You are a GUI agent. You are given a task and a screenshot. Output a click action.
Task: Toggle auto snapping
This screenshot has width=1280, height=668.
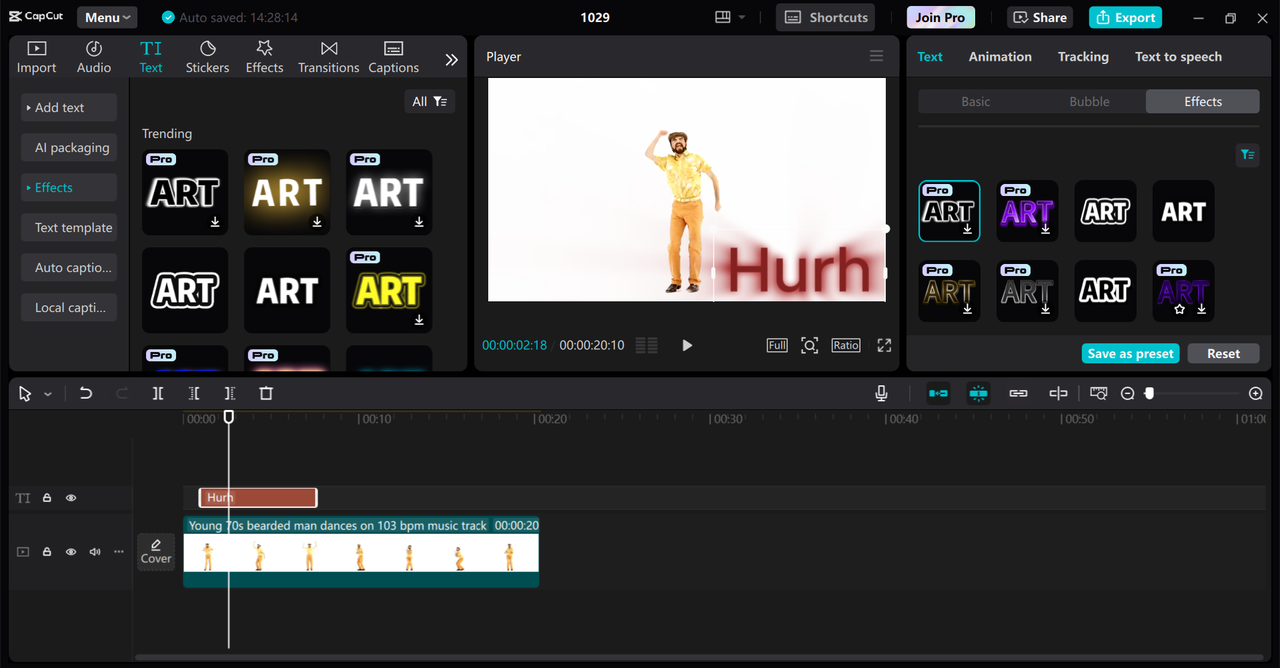[x=978, y=394]
